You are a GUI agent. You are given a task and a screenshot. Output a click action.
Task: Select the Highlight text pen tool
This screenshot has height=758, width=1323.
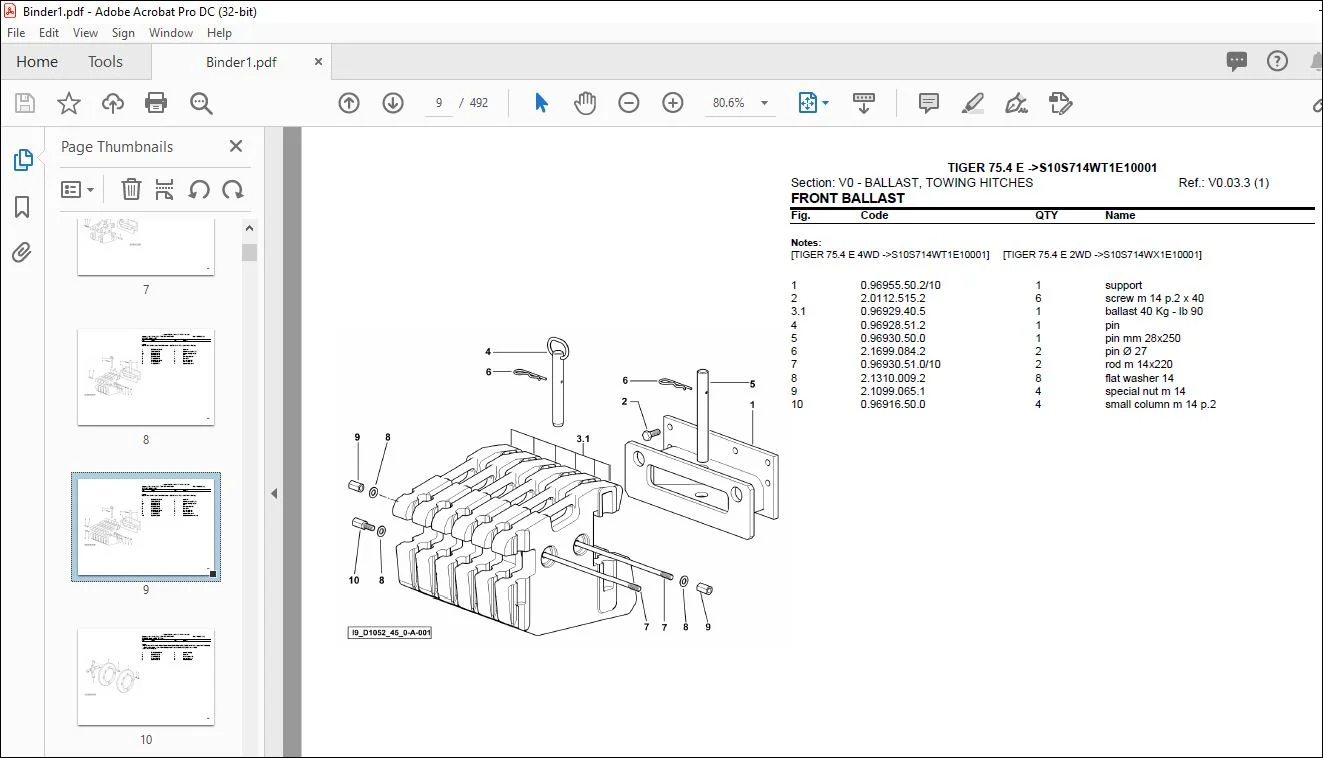(972, 103)
